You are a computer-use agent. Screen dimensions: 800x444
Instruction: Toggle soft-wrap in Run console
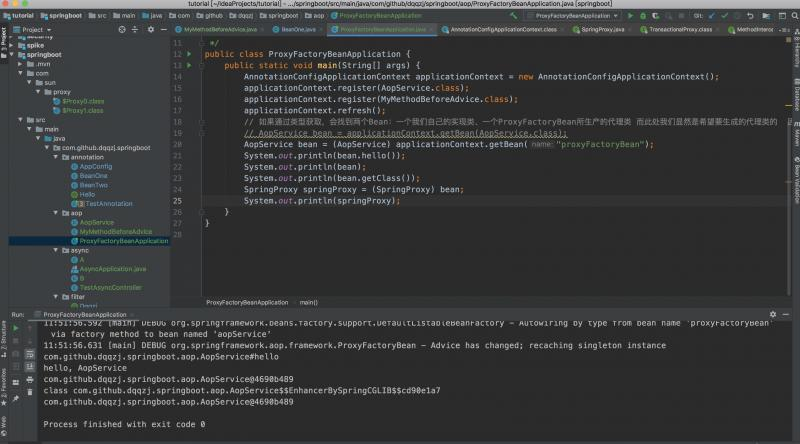pos(30,354)
